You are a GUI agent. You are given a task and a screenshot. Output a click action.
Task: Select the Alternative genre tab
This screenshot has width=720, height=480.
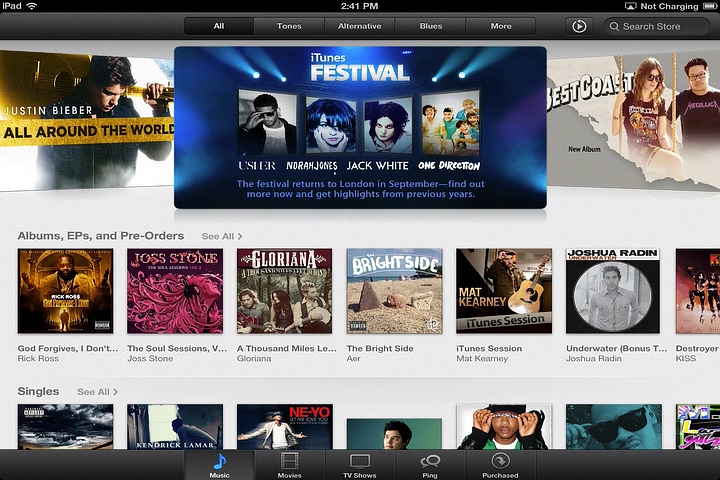point(360,26)
